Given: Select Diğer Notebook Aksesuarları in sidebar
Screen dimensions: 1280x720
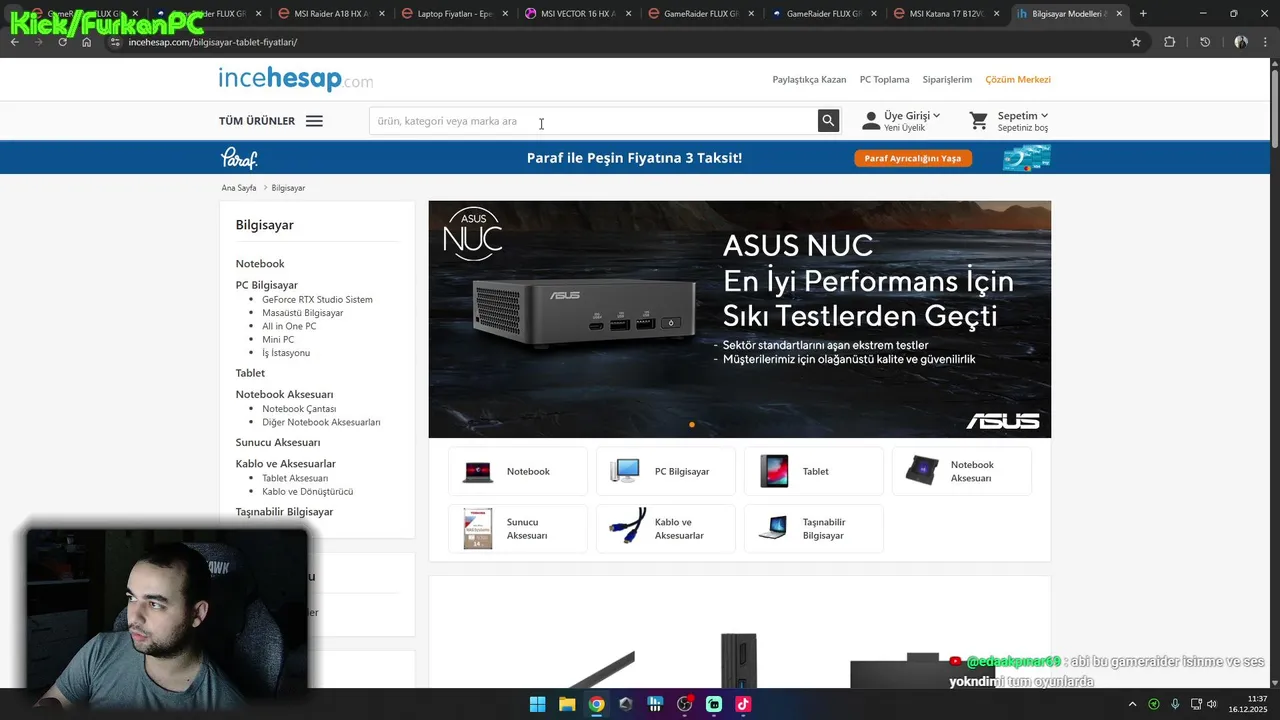Looking at the screenshot, I should point(321,422).
